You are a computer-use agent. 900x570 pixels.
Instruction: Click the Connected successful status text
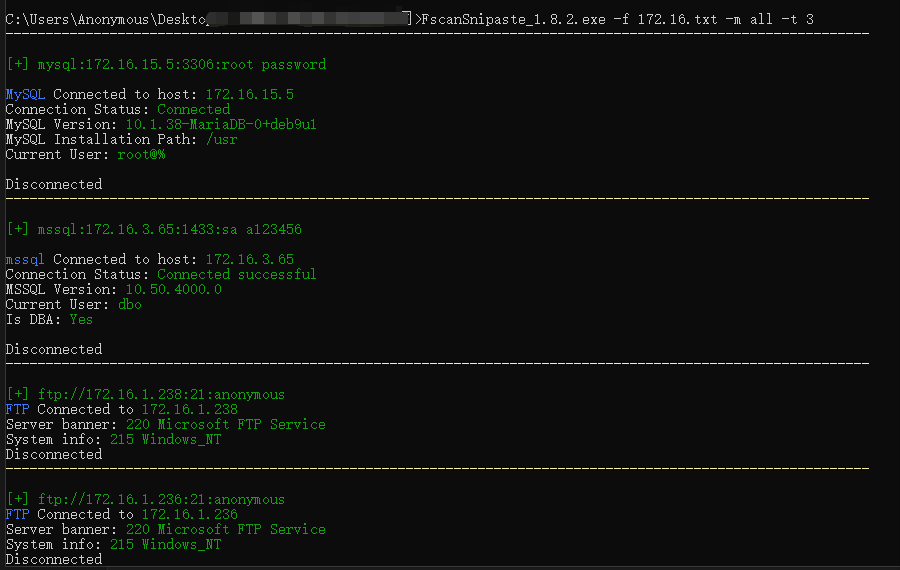coord(236,274)
